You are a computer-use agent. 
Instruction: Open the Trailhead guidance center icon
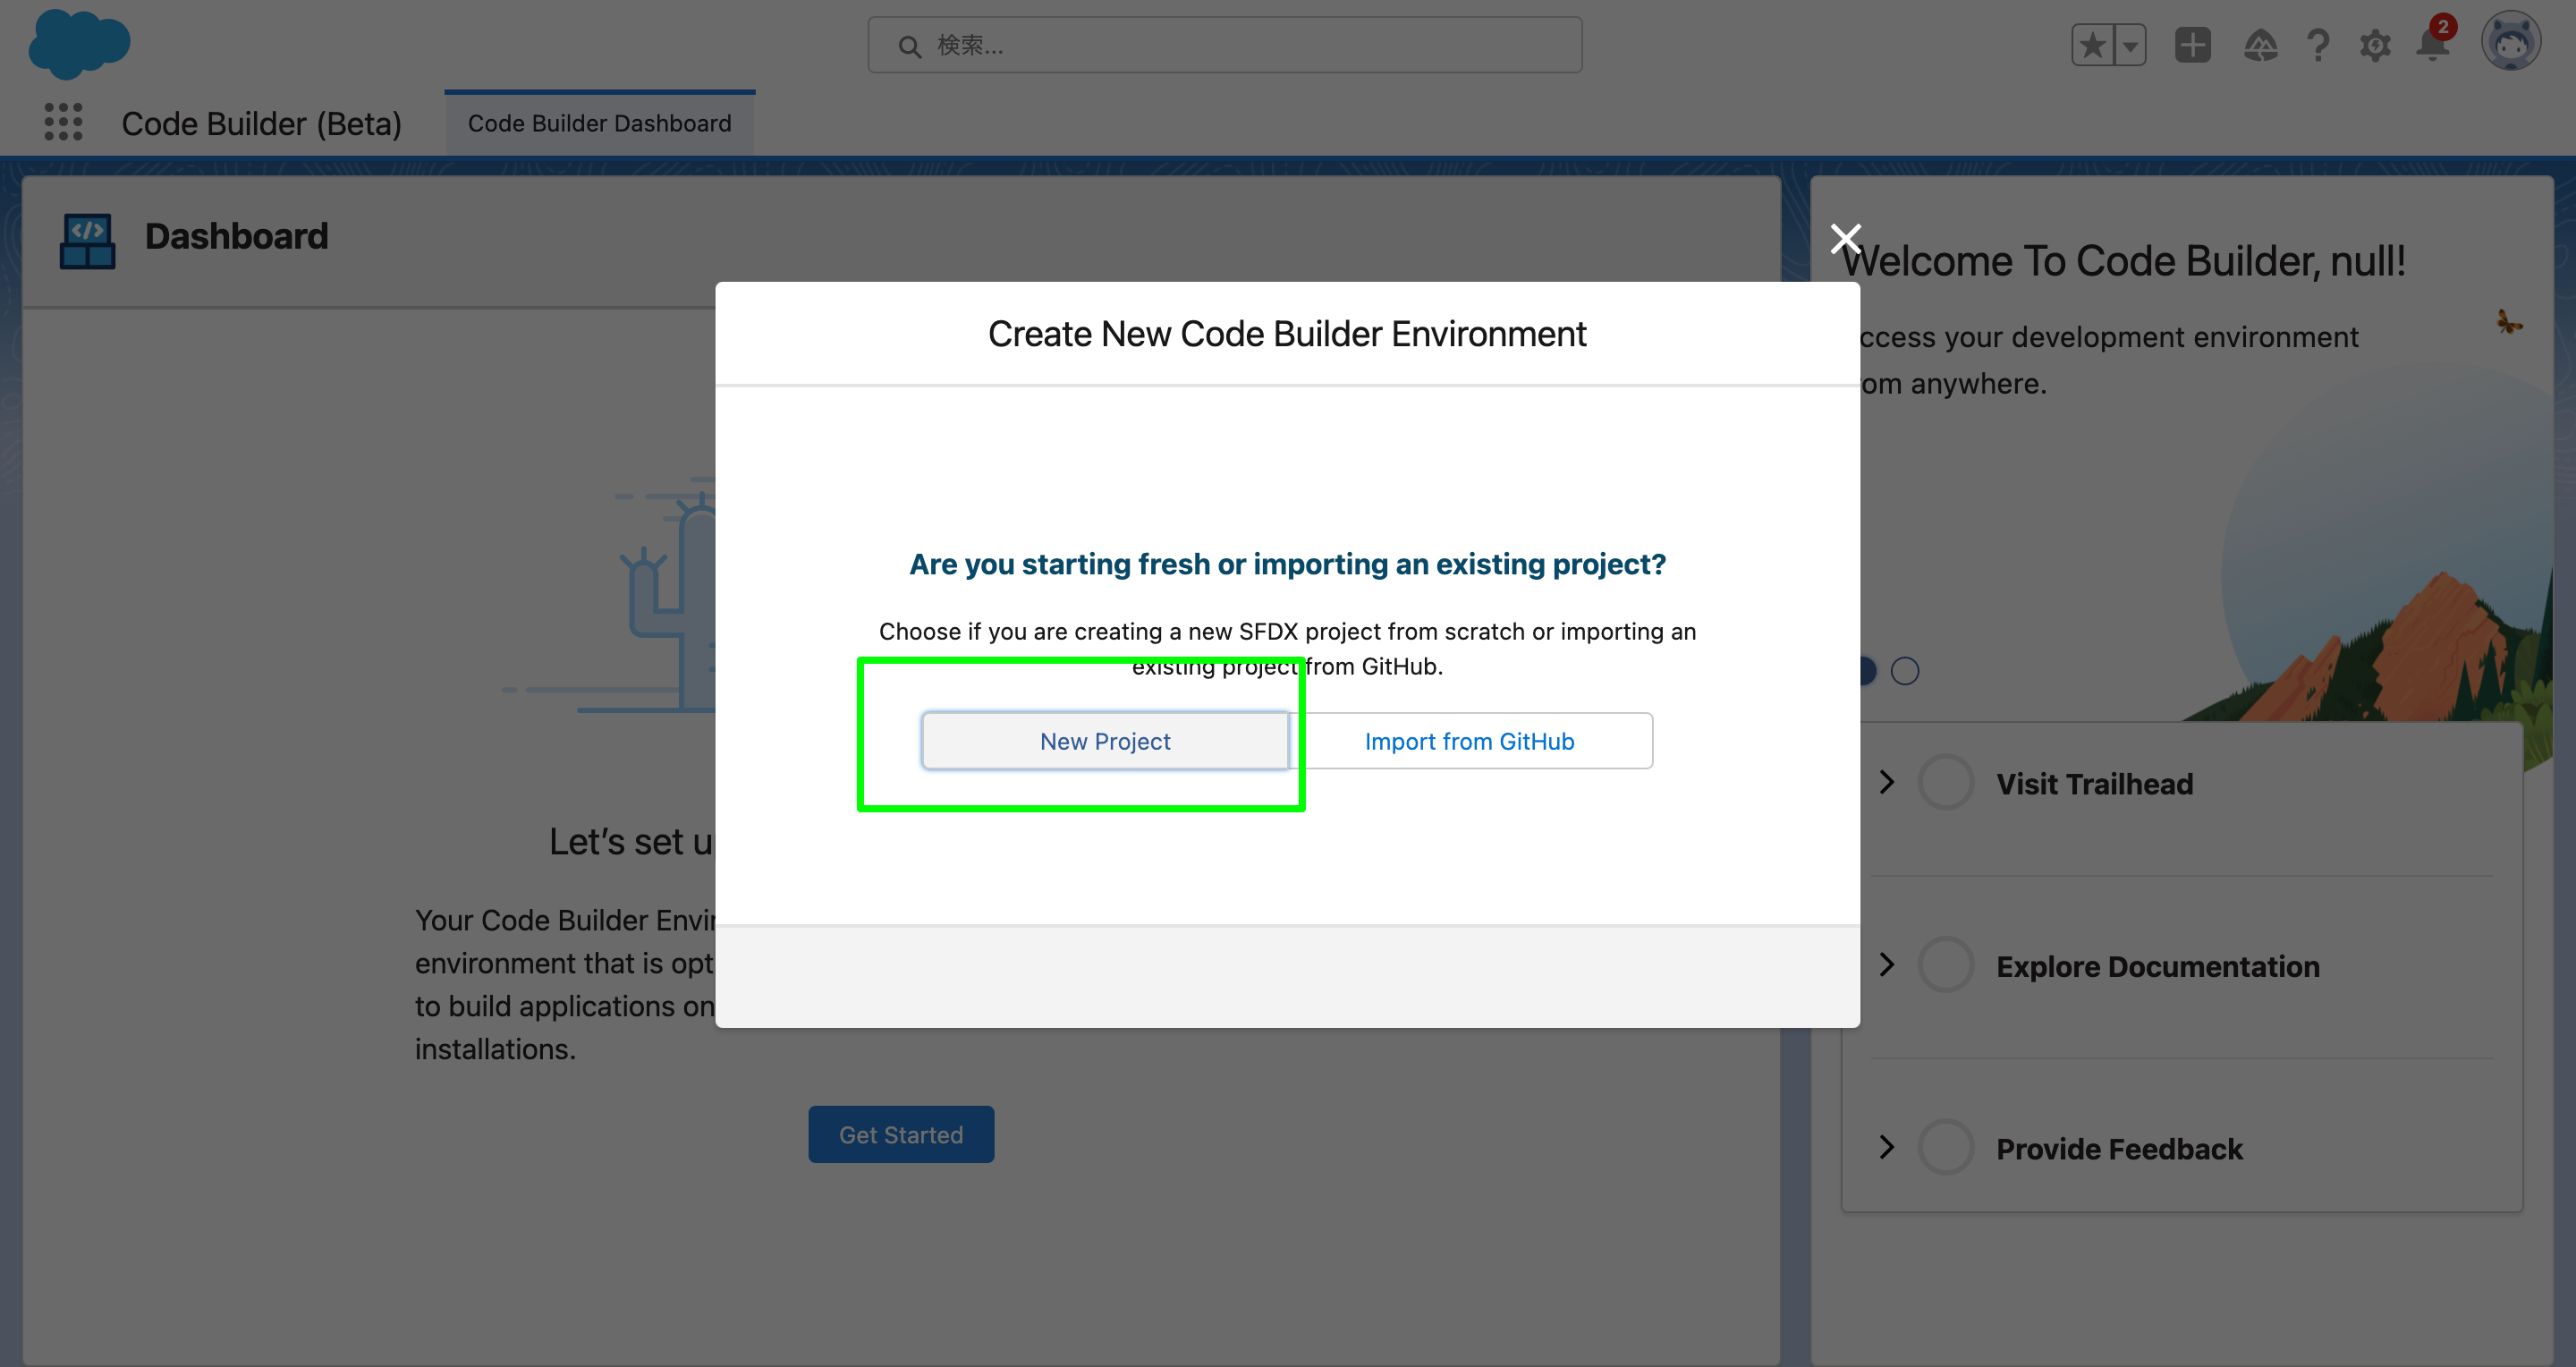tap(2262, 44)
